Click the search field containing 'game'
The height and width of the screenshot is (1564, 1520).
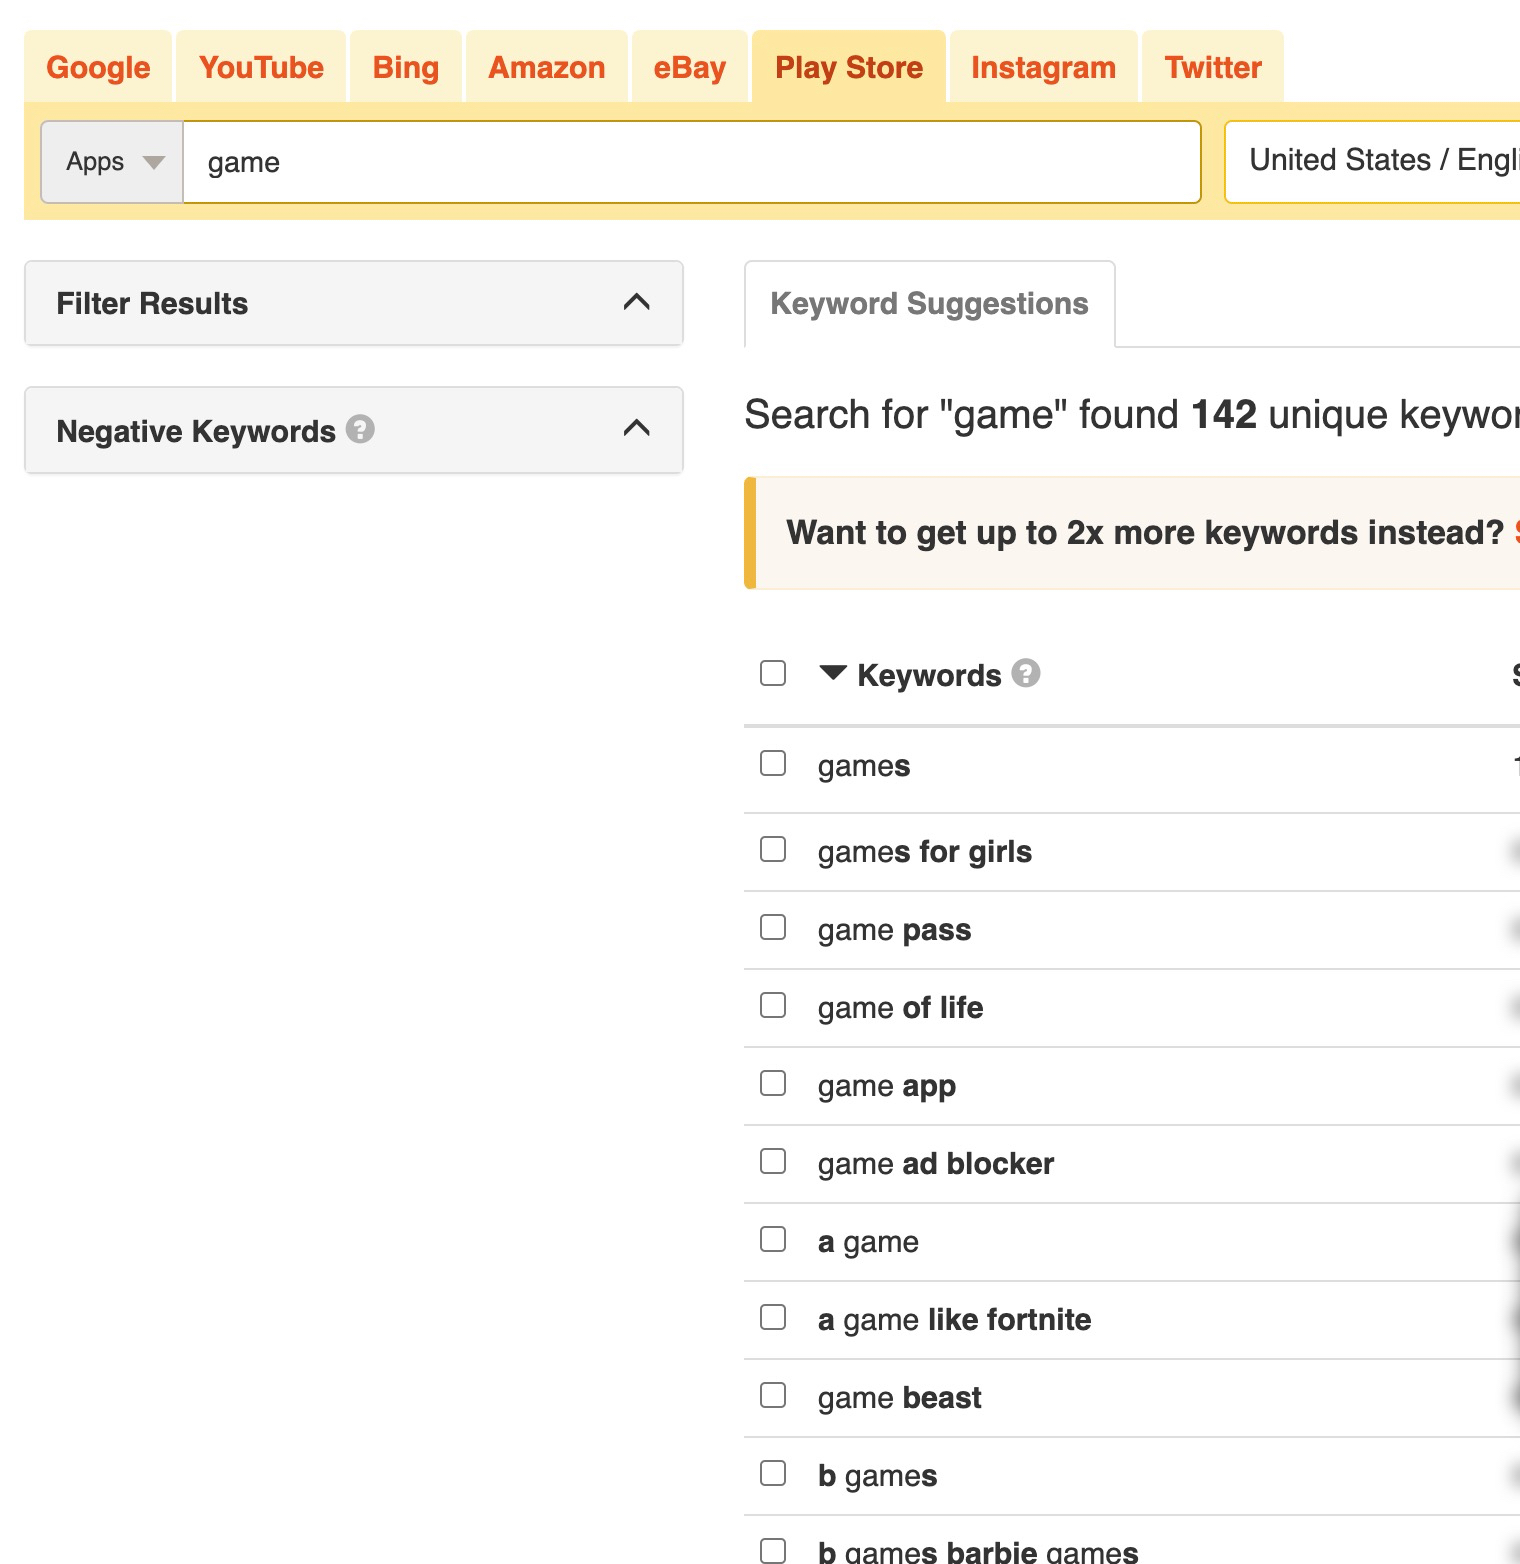click(x=690, y=162)
